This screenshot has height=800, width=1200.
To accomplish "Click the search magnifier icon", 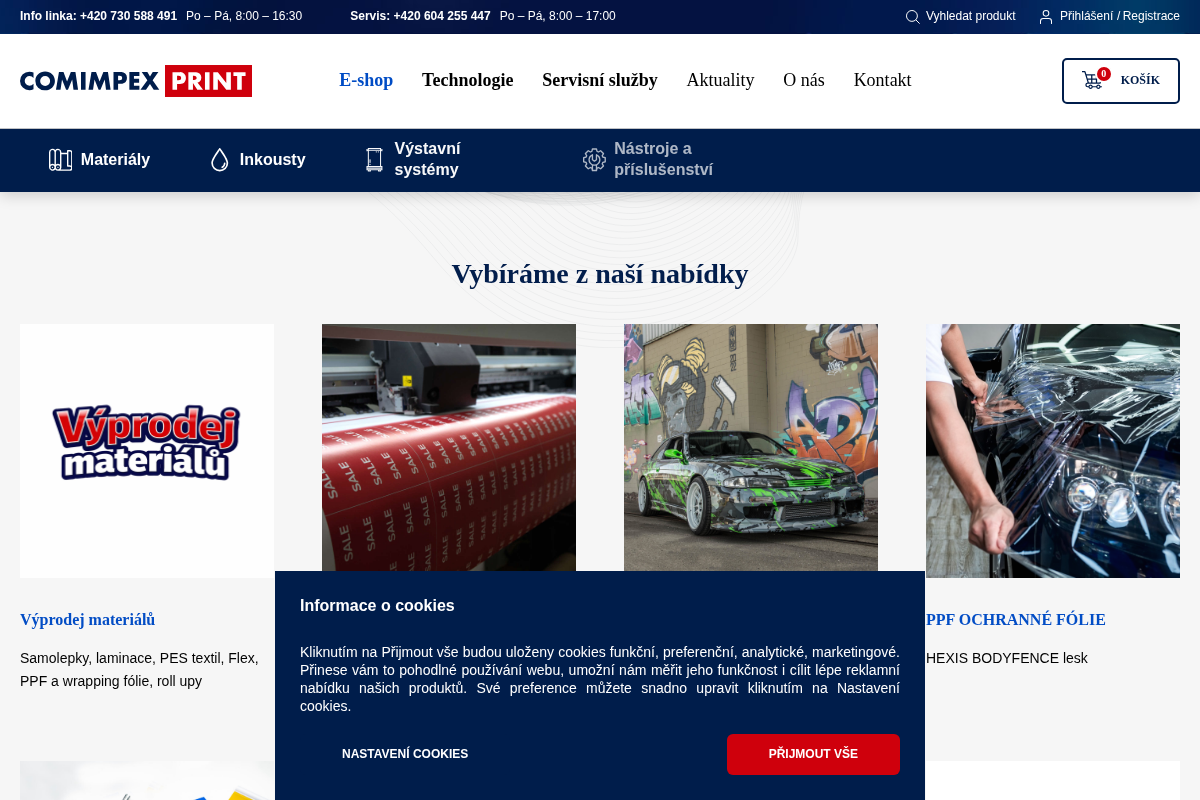I will point(912,17).
